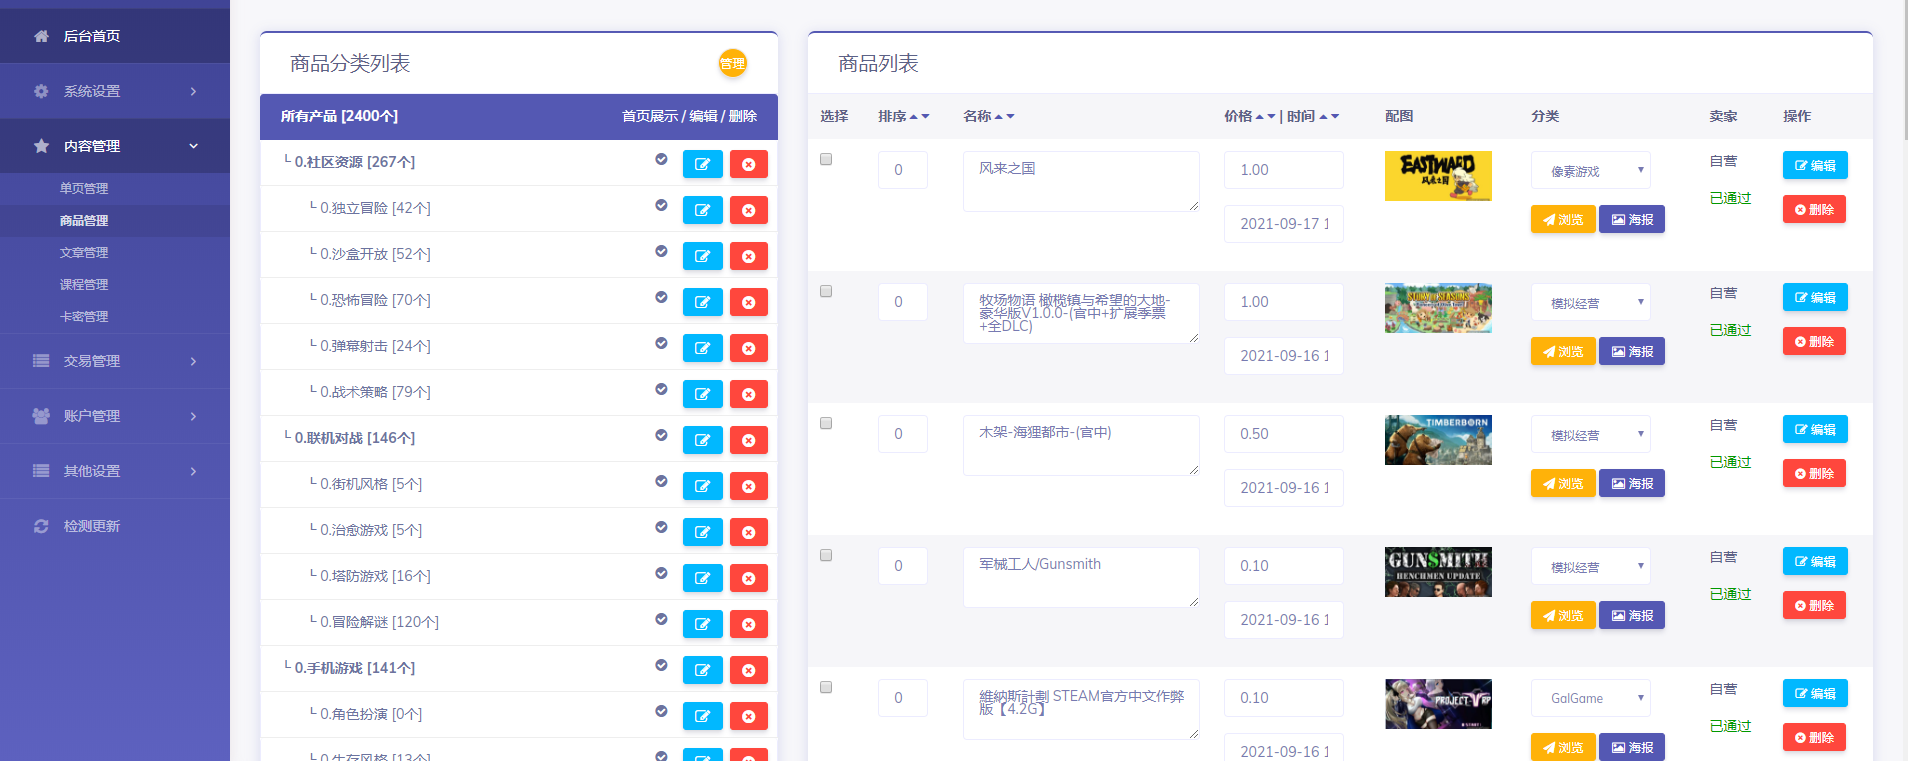Click 删除 button for 军械工人/Gunsmith

point(1813,605)
